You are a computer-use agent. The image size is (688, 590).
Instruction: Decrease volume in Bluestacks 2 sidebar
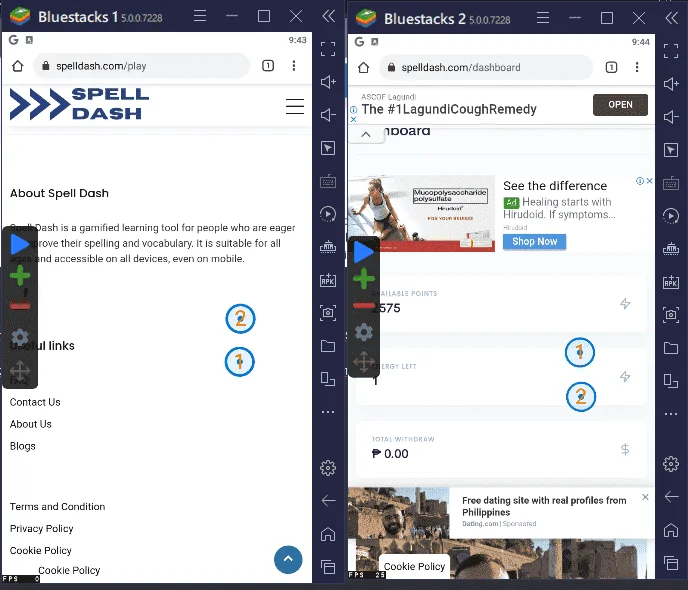coord(671,117)
